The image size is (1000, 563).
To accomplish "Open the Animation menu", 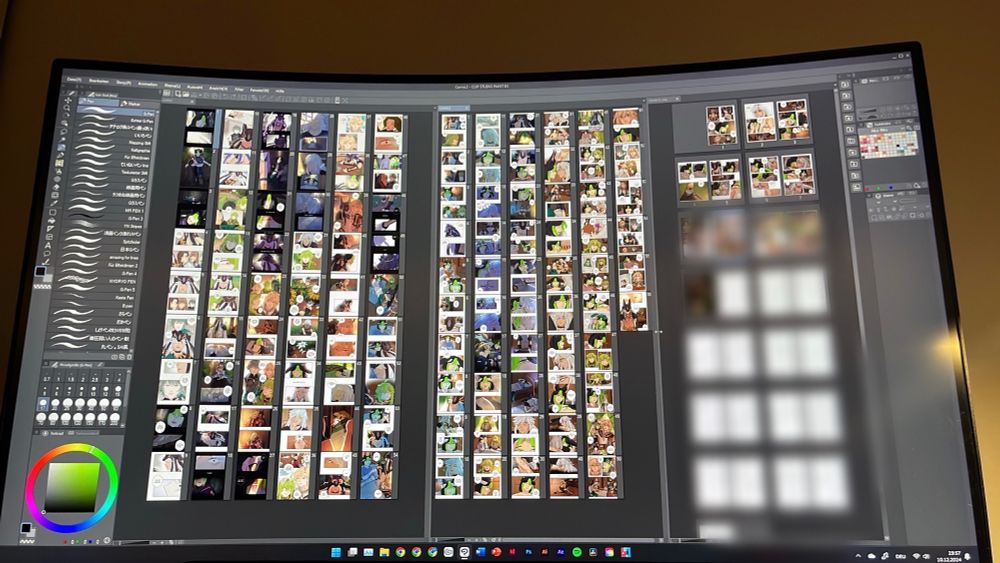I will point(147,84).
